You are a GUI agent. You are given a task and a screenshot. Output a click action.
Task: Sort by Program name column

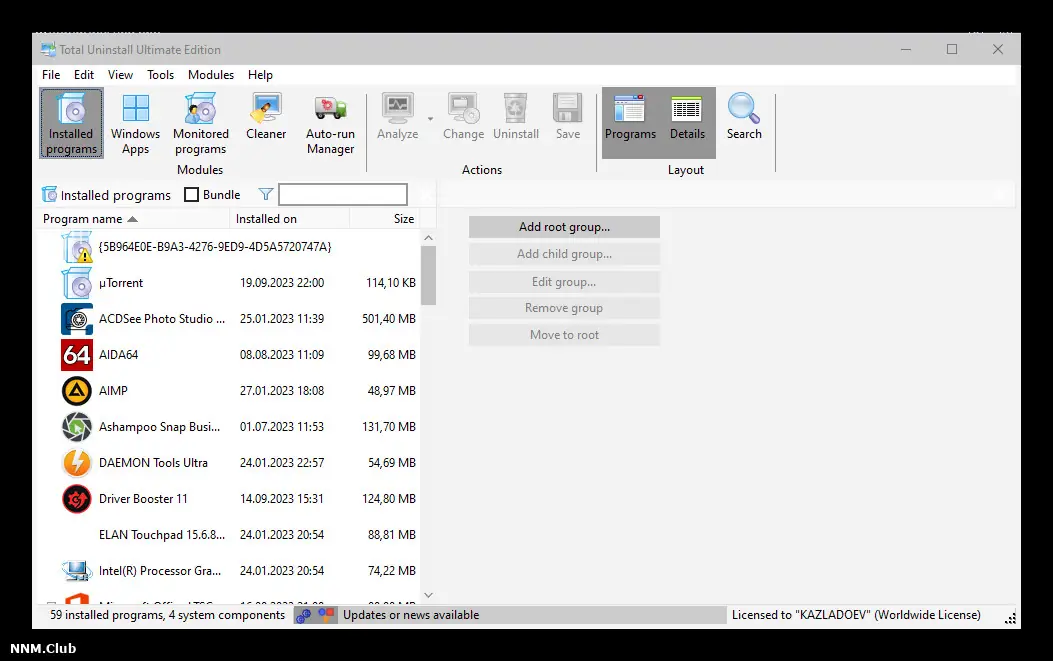(134, 219)
